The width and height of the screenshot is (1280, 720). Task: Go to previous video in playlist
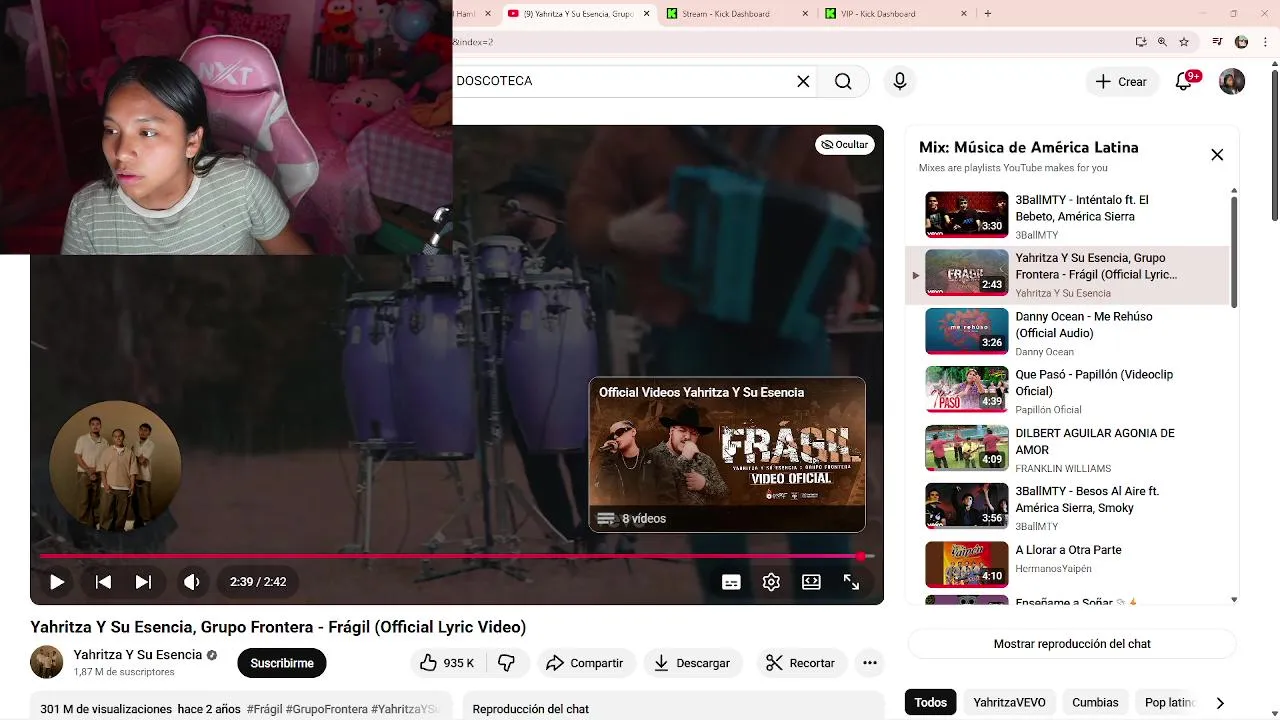coord(103,582)
